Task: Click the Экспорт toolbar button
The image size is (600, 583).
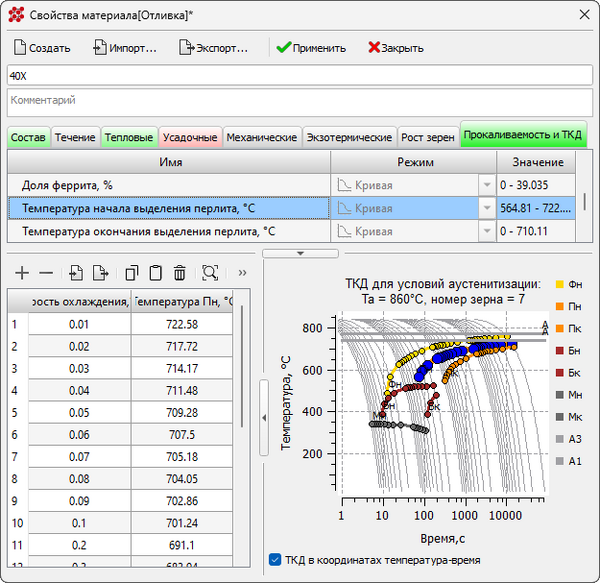Action: point(214,48)
